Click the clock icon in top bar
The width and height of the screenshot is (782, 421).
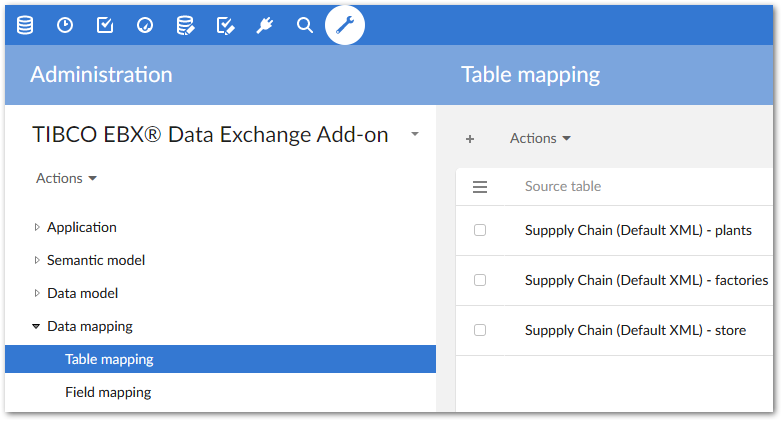pyautogui.click(x=65, y=25)
